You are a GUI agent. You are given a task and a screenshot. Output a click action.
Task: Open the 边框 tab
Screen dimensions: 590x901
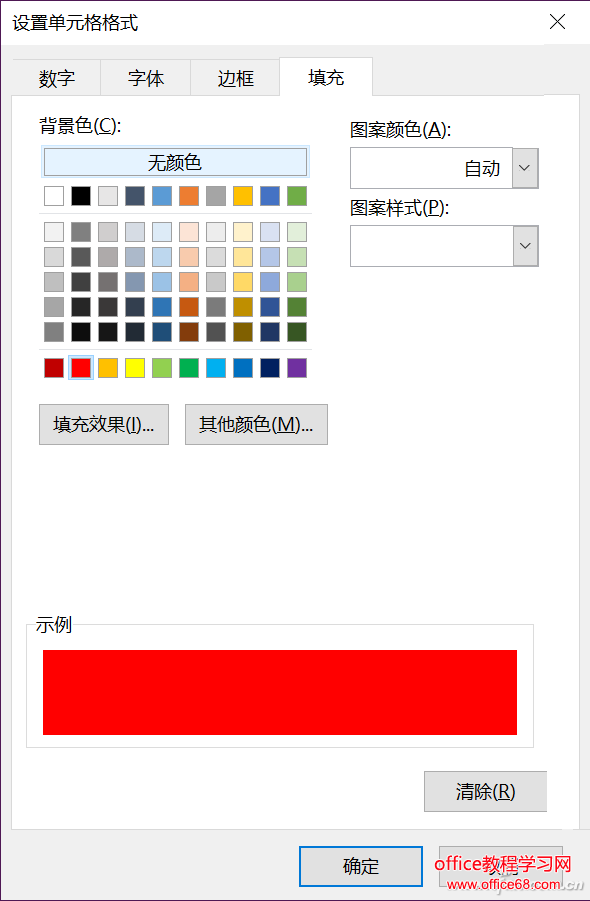click(236, 78)
